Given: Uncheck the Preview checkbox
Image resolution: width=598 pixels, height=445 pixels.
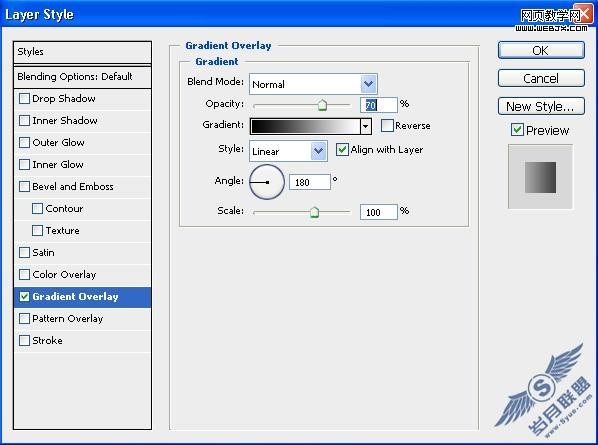Looking at the screenshot, I should tap(517, 130).
